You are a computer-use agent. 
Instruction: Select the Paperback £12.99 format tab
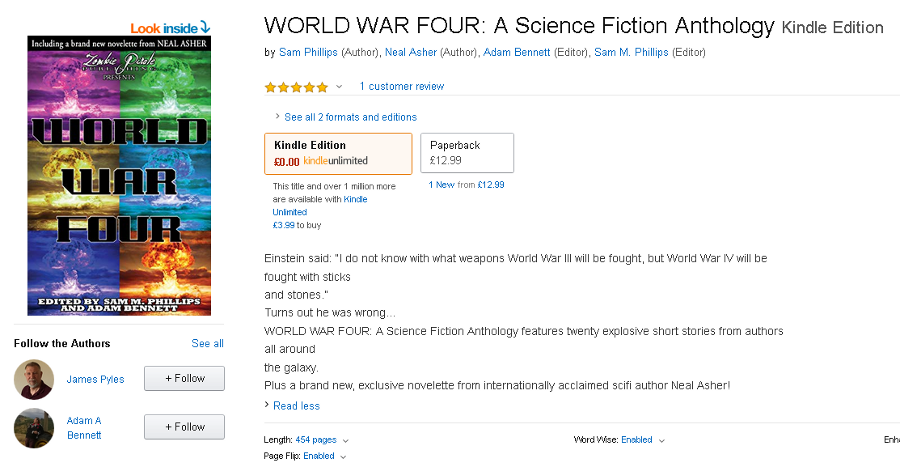(467, 153)
